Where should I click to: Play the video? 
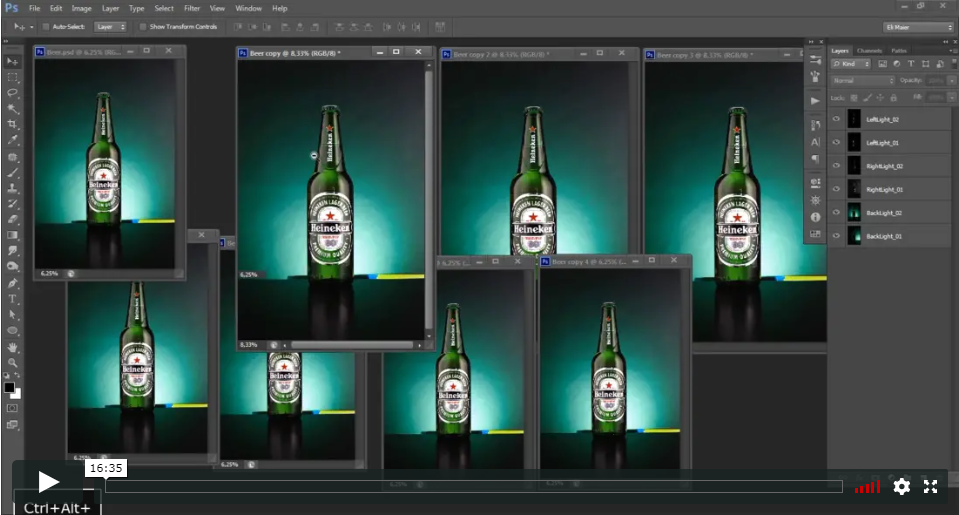click(48, 482)
